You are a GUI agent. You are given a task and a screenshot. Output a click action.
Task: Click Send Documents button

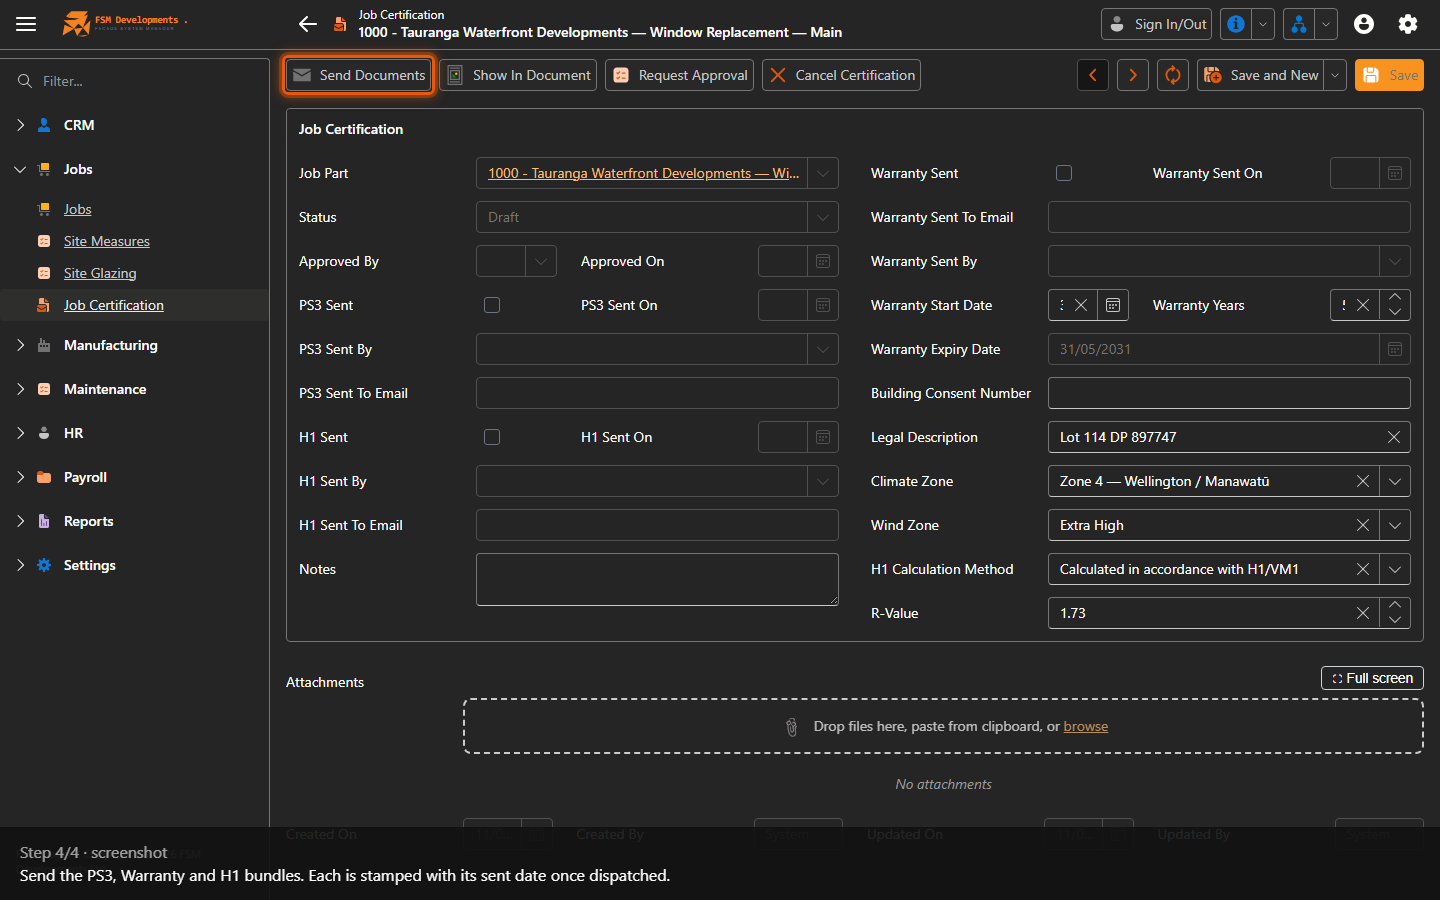(359, 75)
